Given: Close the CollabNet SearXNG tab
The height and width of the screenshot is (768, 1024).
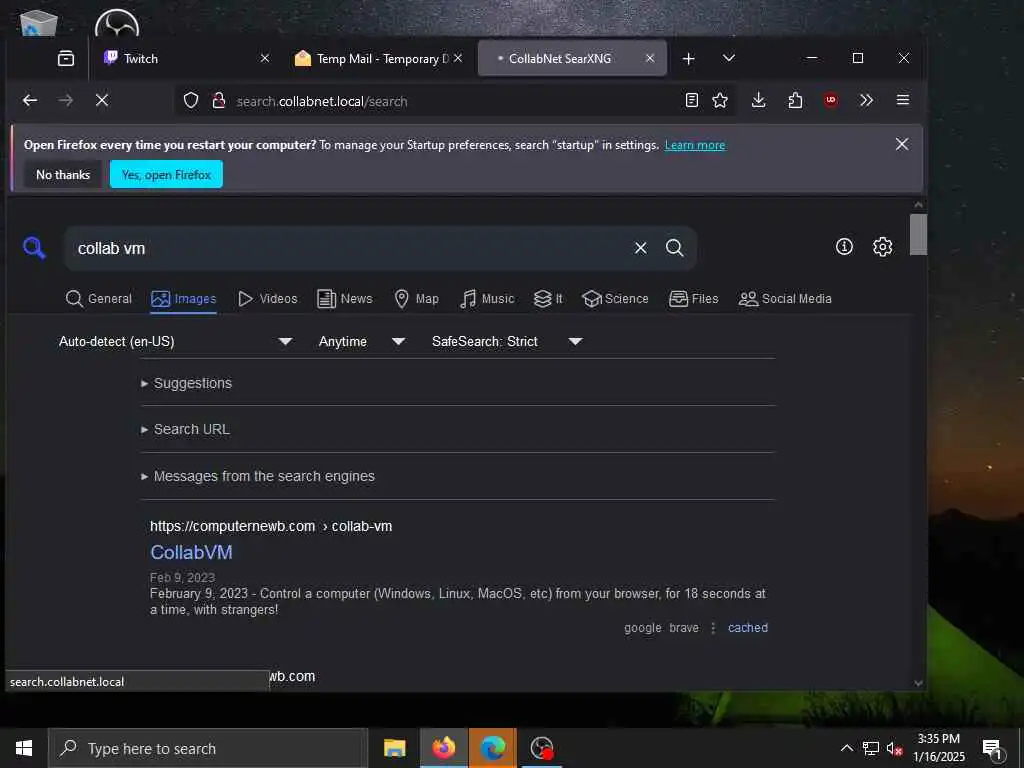Looking at the screenshot, I should click(x=650, y=58).
